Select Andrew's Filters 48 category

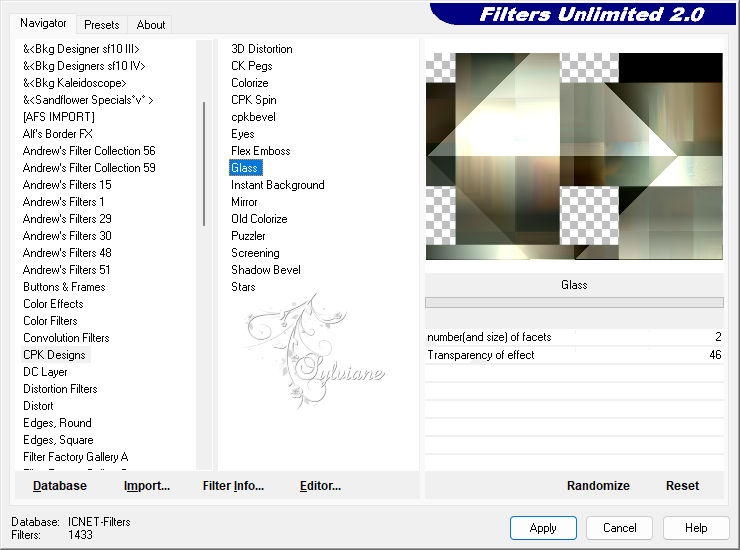coord(67,253)
